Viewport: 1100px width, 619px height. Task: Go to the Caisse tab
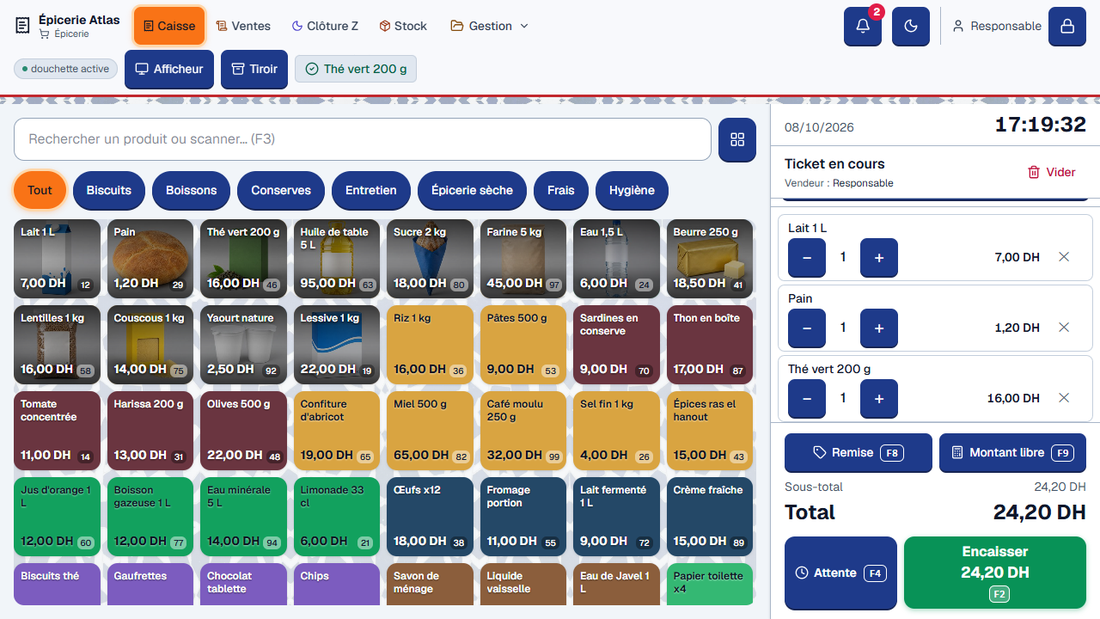point(169,26)
